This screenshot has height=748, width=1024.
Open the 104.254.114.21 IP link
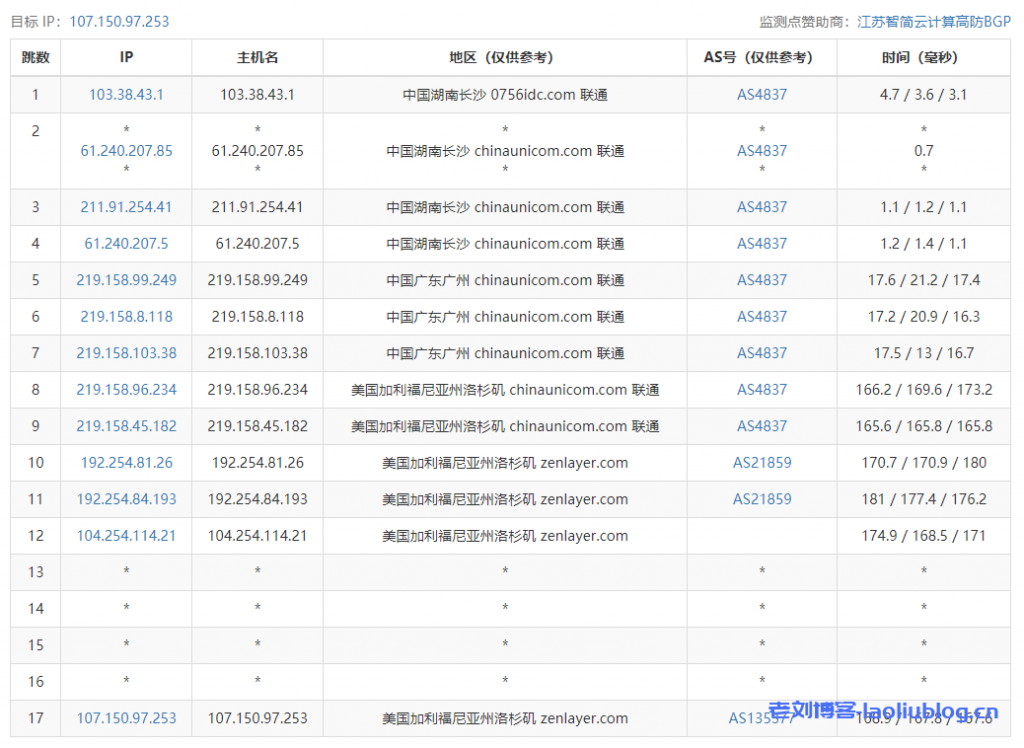tap(126, 536)
